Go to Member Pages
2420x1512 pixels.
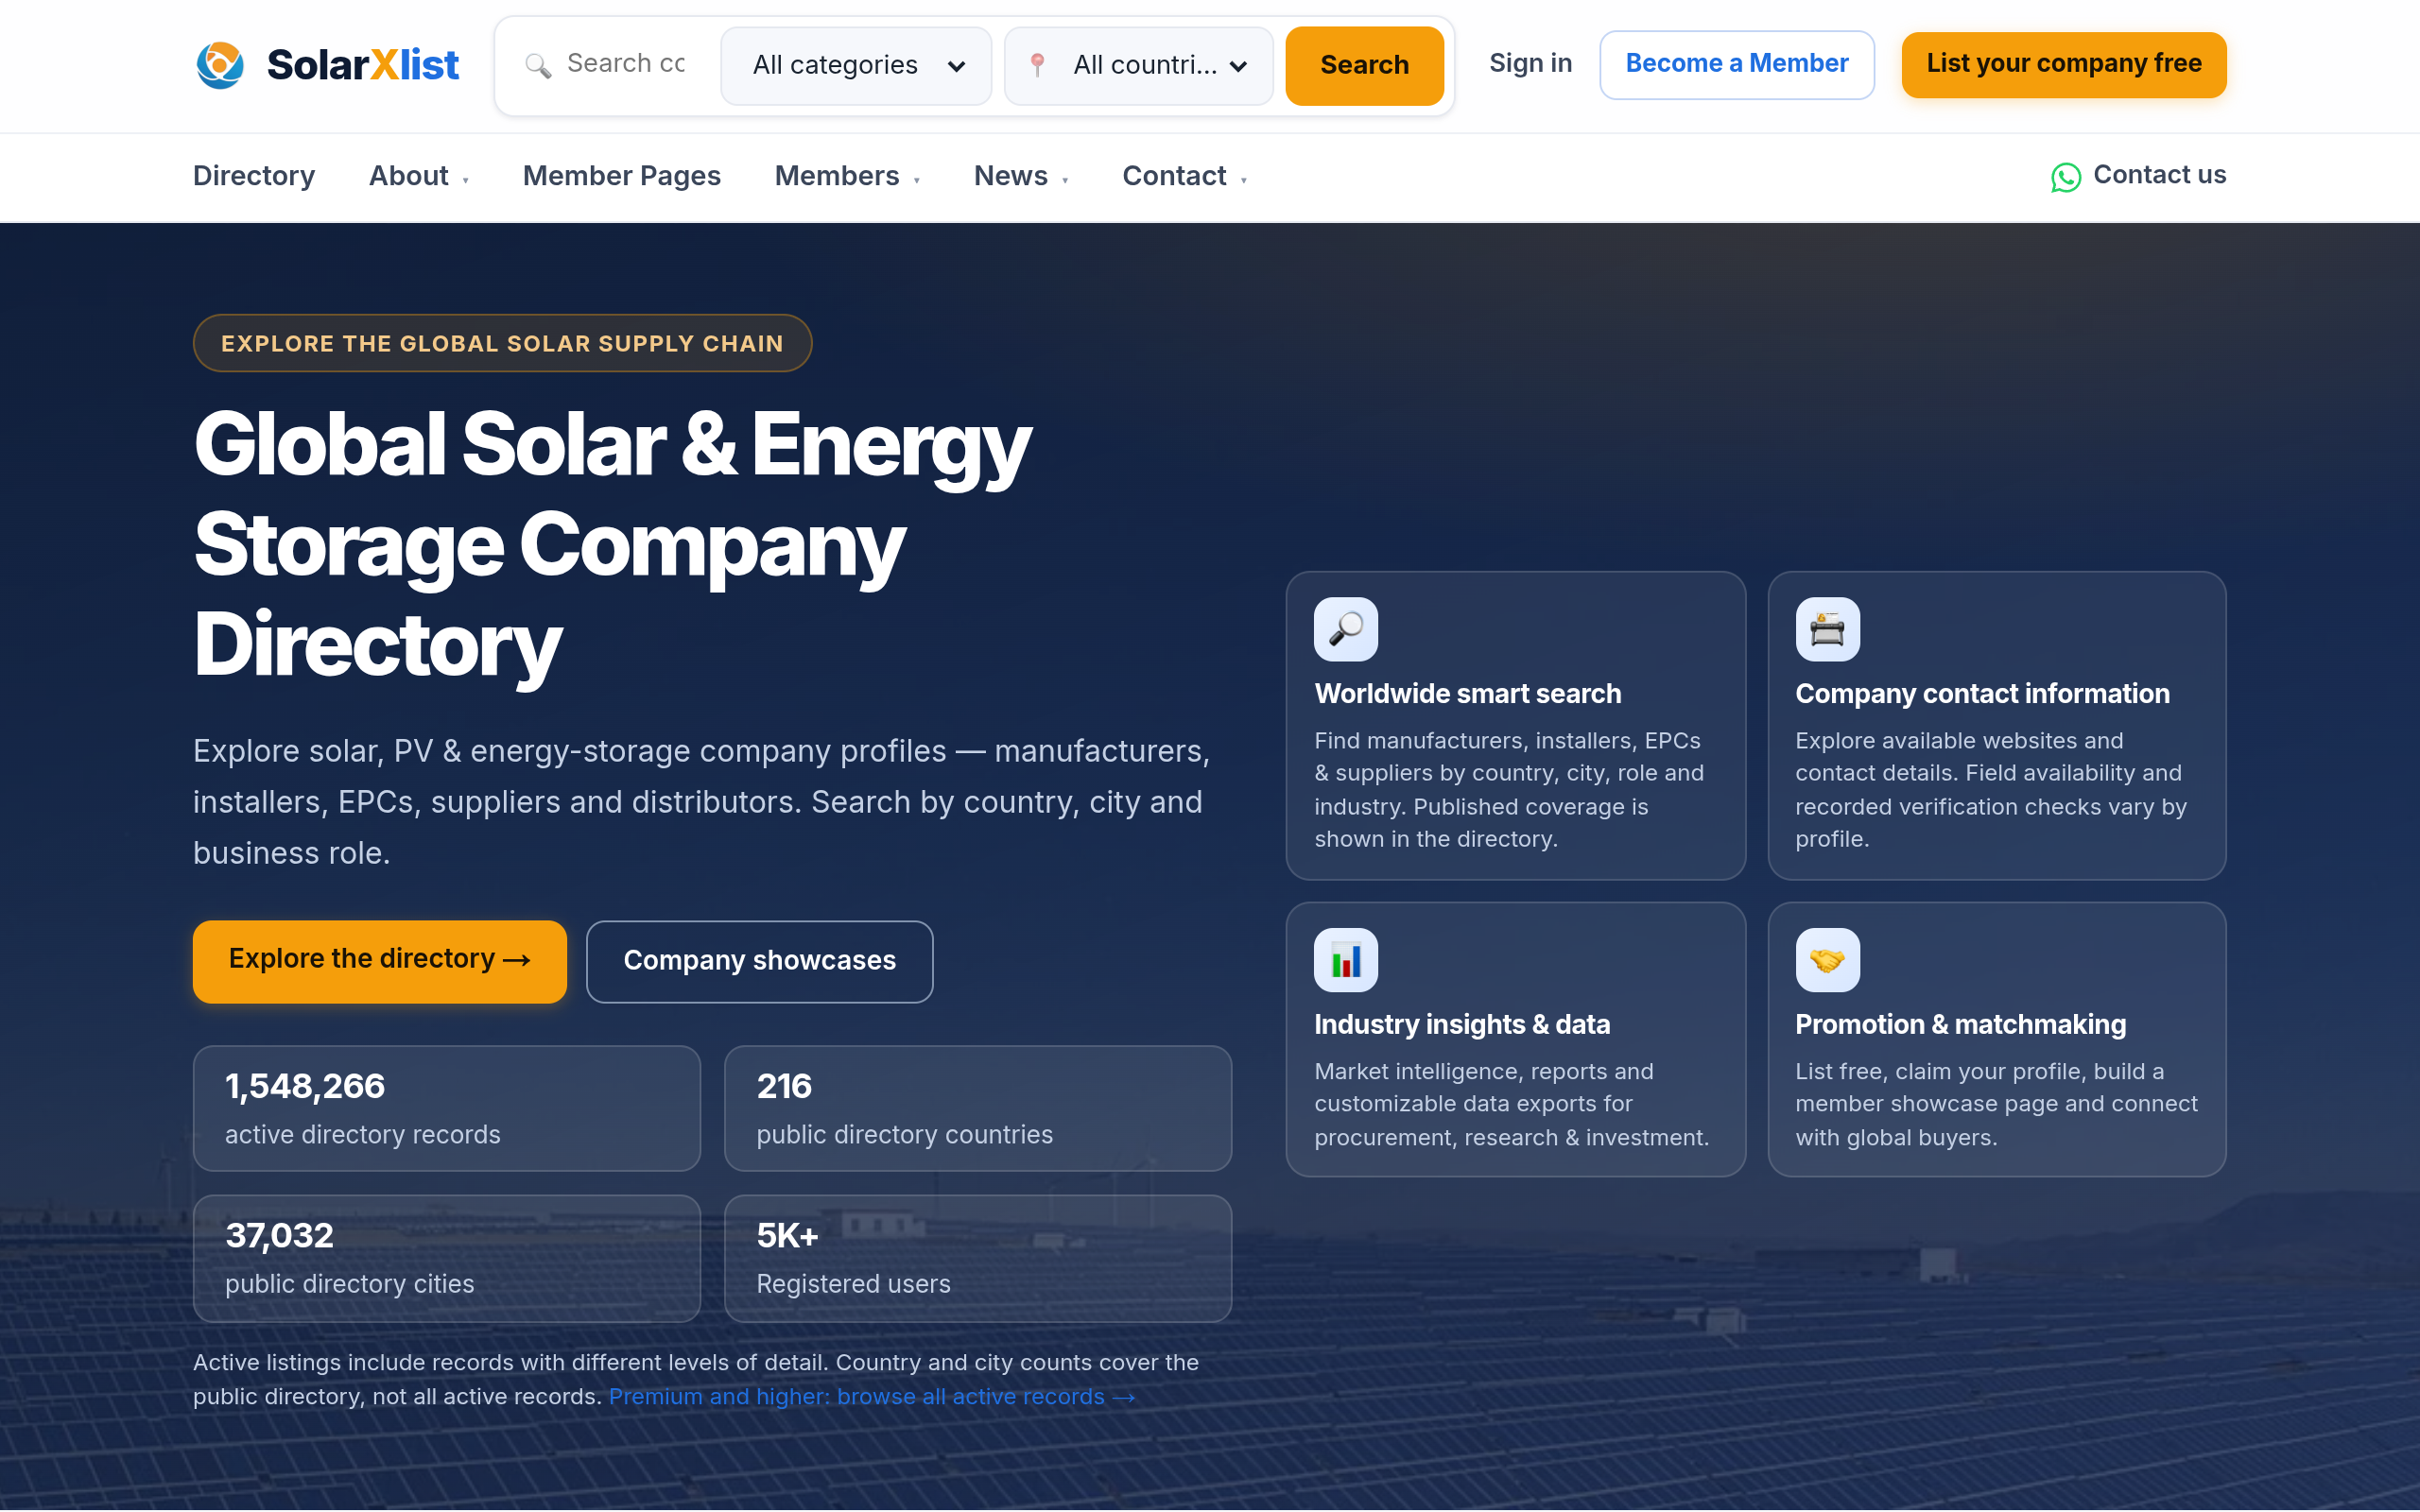(x=622, y=176)
